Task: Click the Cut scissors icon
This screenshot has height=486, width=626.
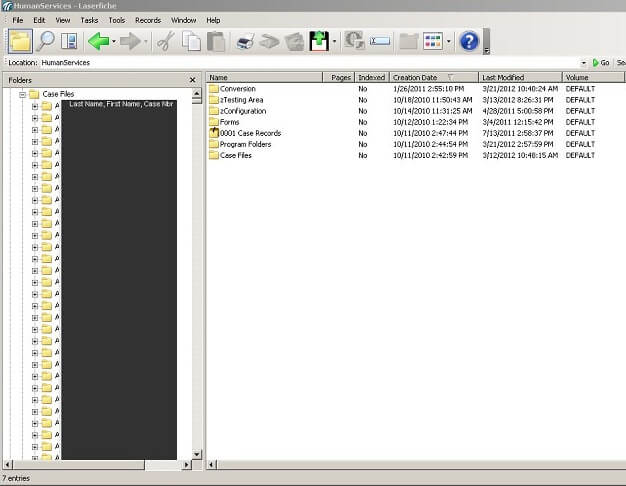Action: (x=166, y=41)
